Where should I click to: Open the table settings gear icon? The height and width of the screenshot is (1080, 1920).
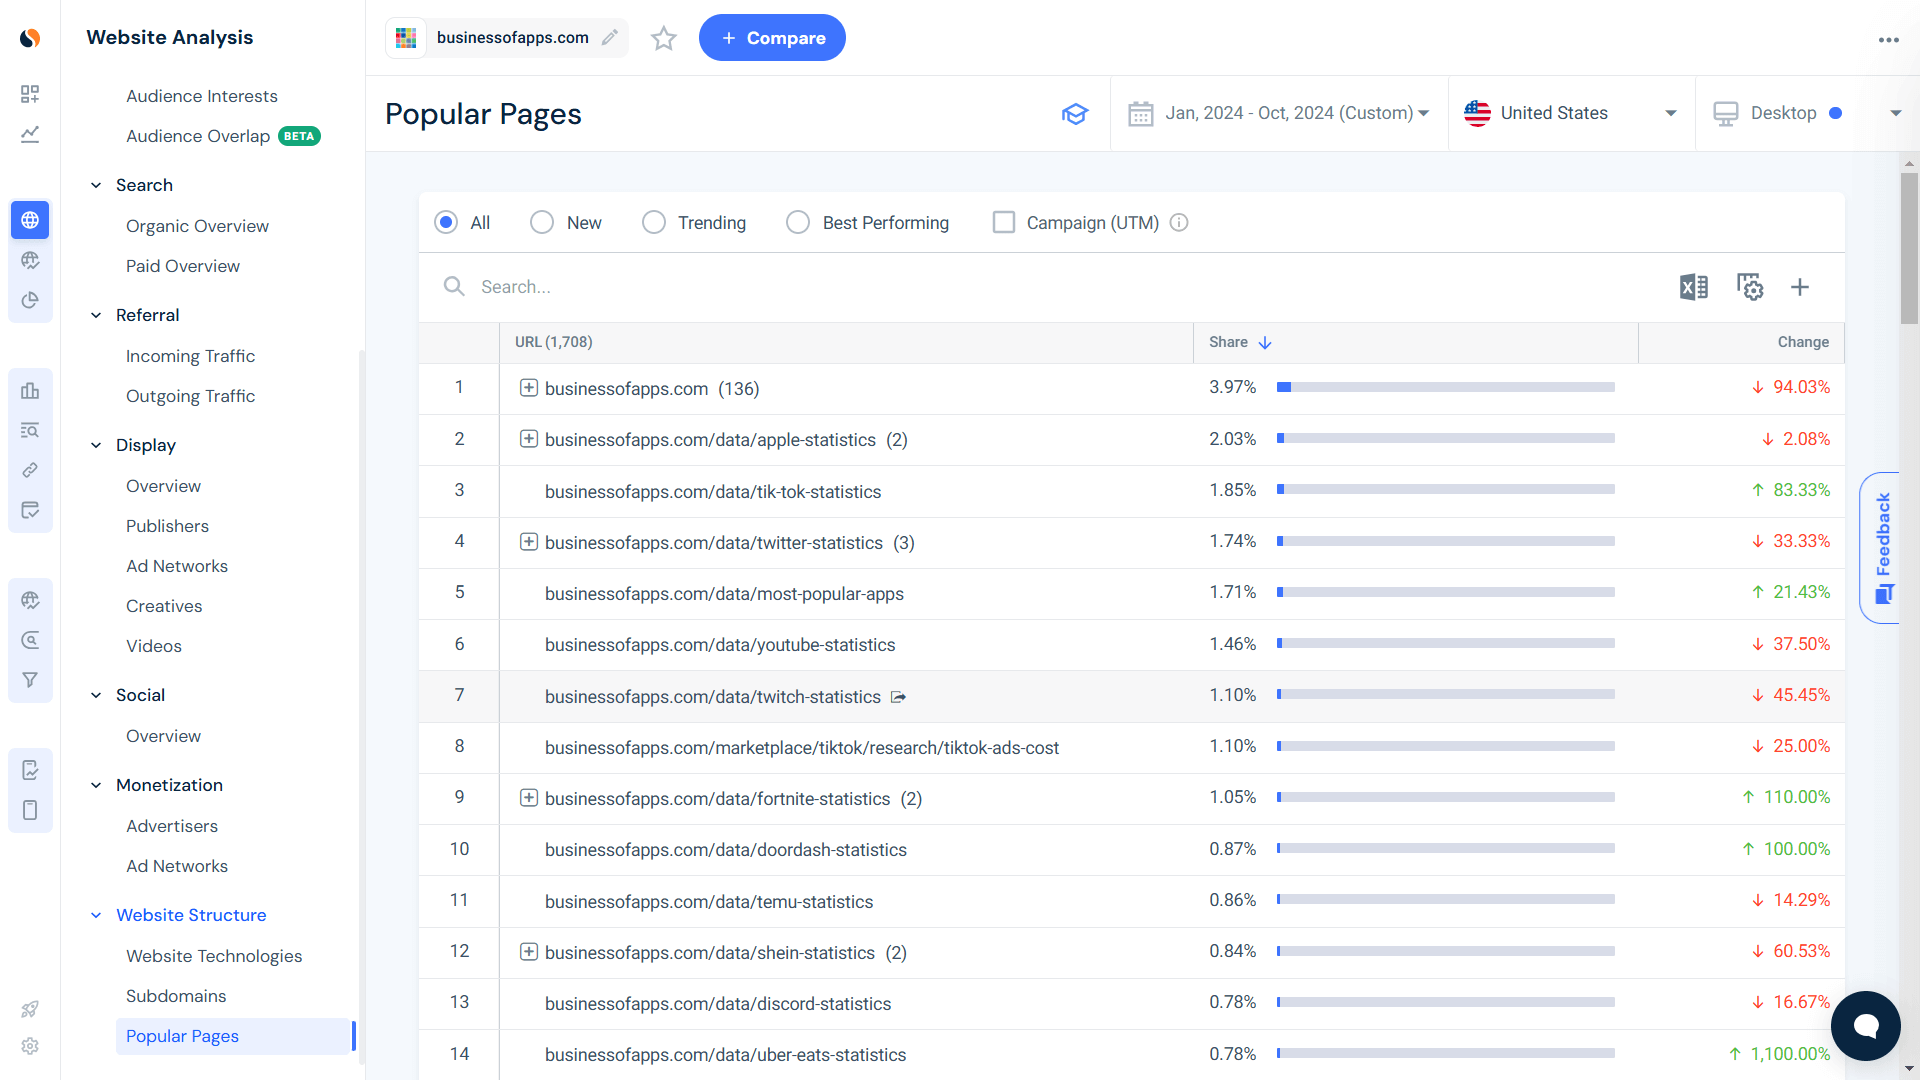(x=1750, y=287)
